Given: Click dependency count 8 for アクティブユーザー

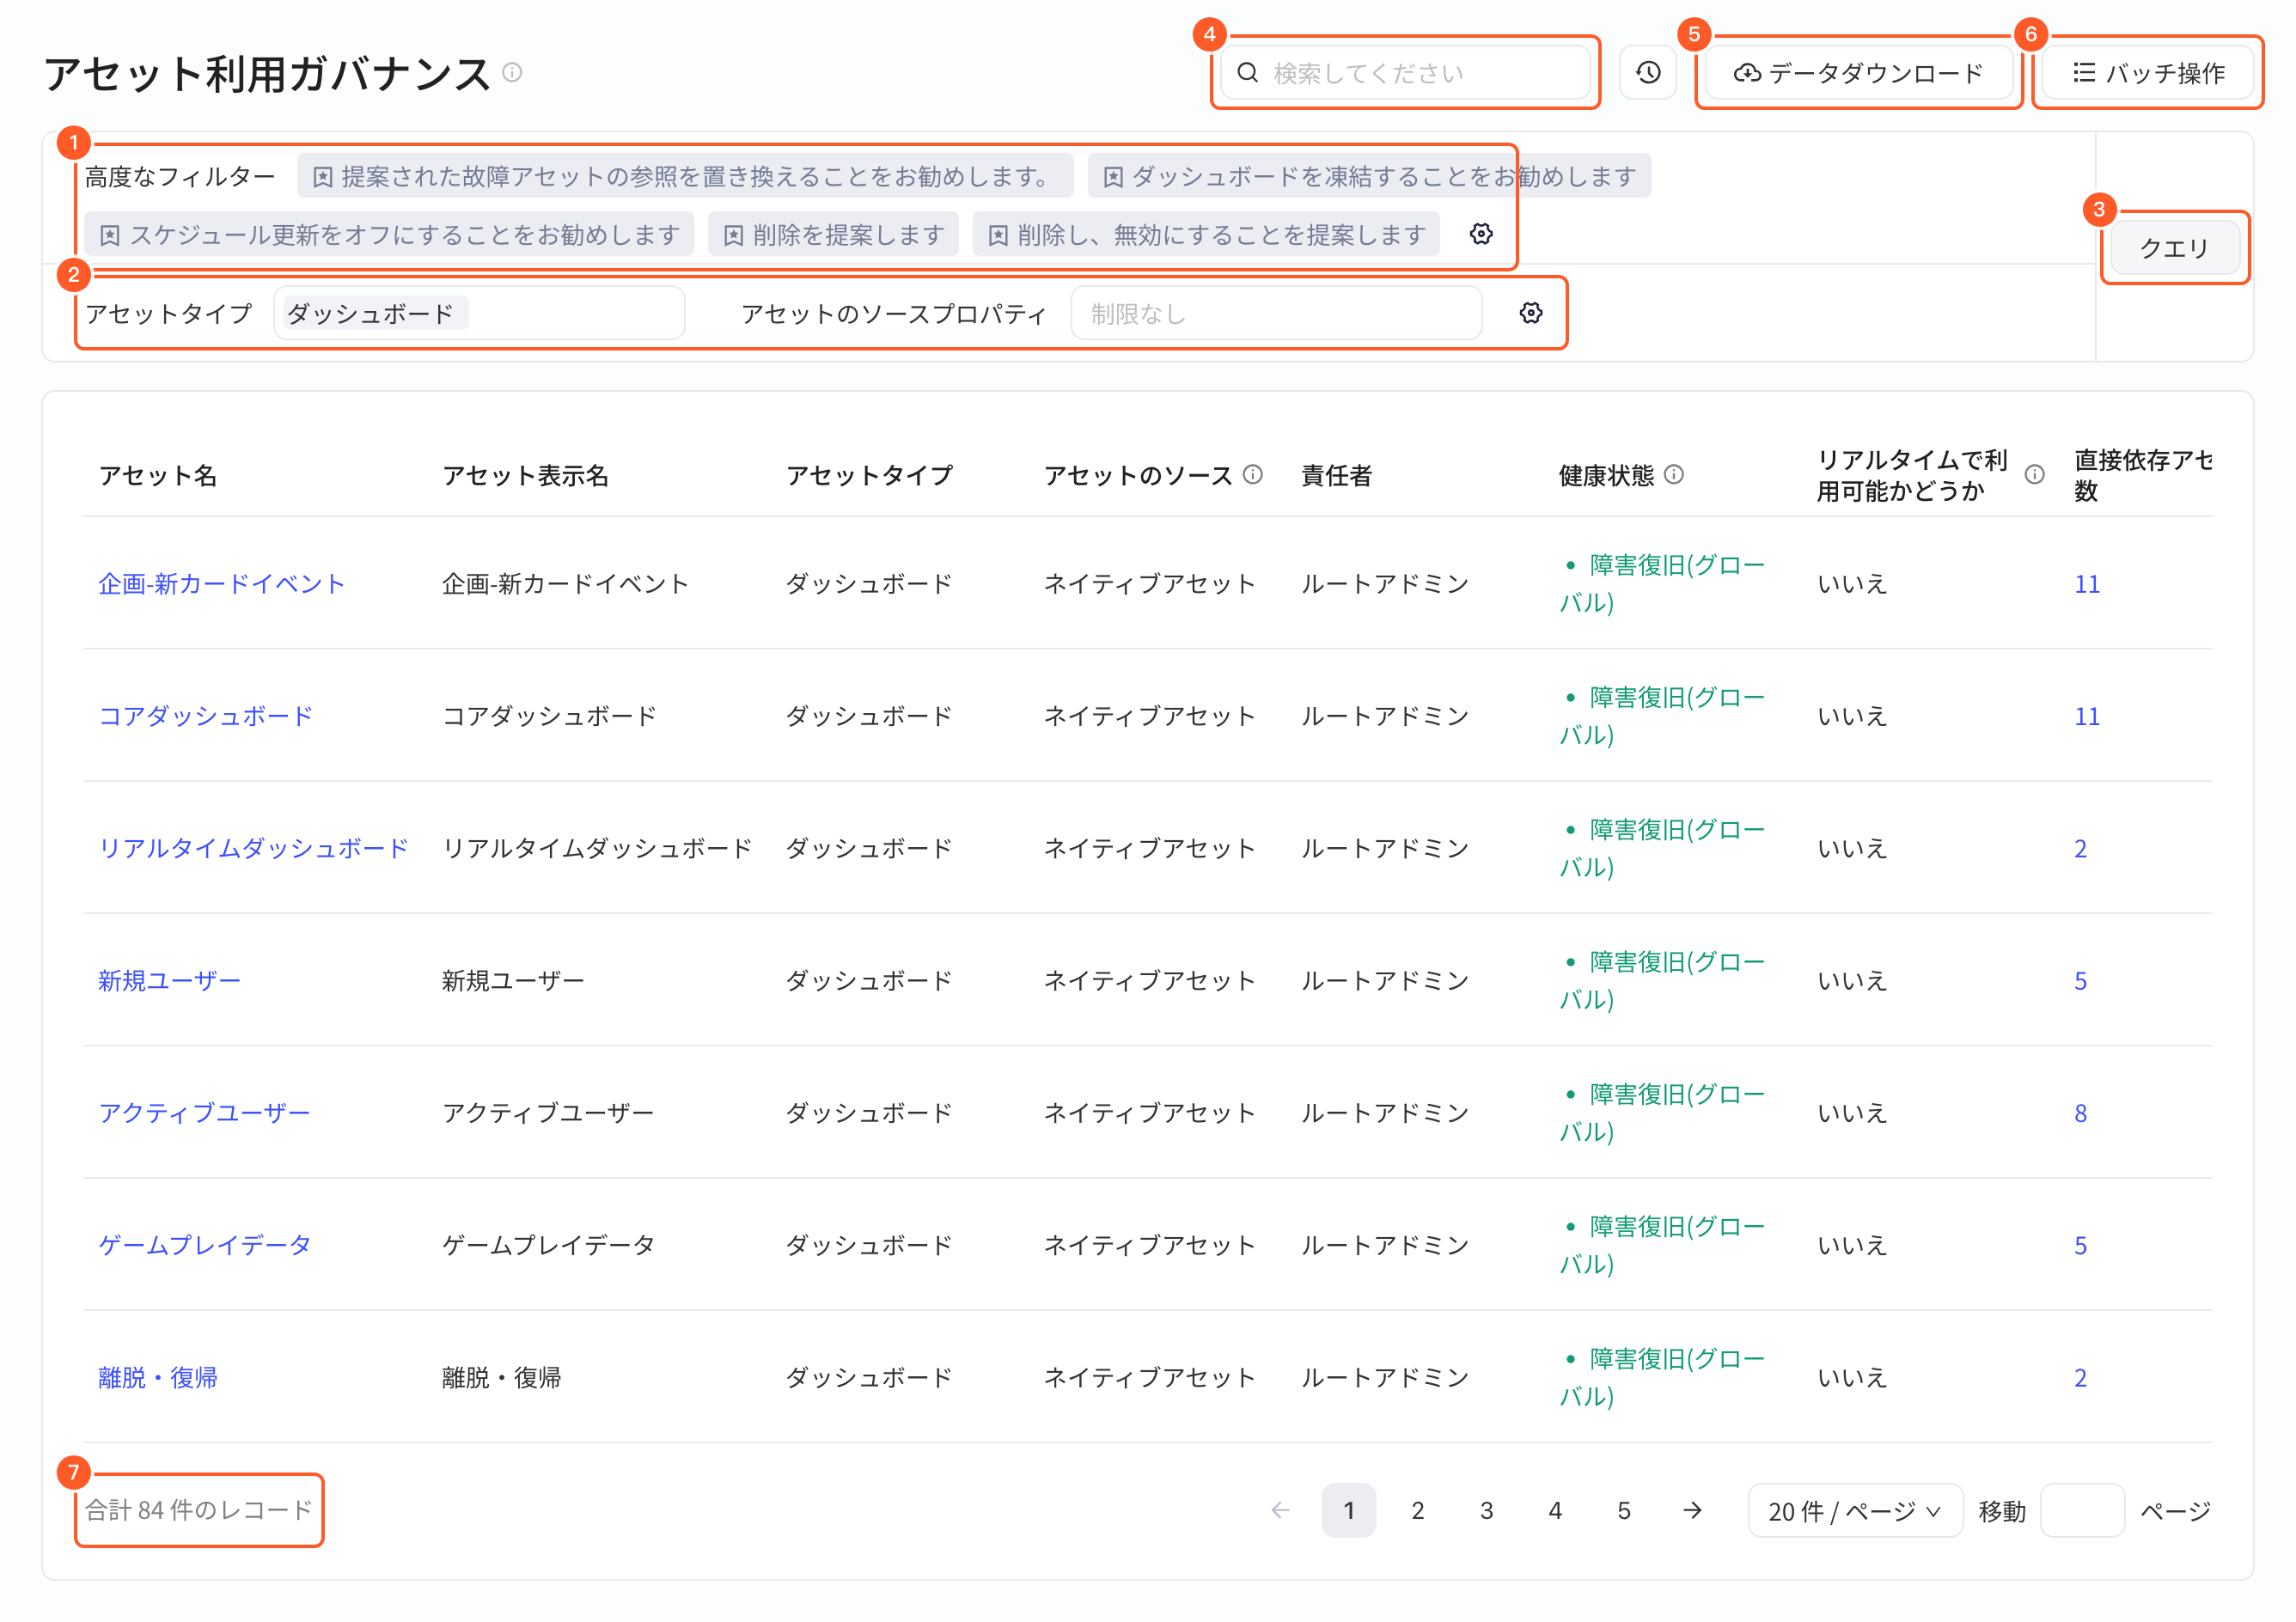Looking at the screenshot, I should (x=2080, y=1113).
